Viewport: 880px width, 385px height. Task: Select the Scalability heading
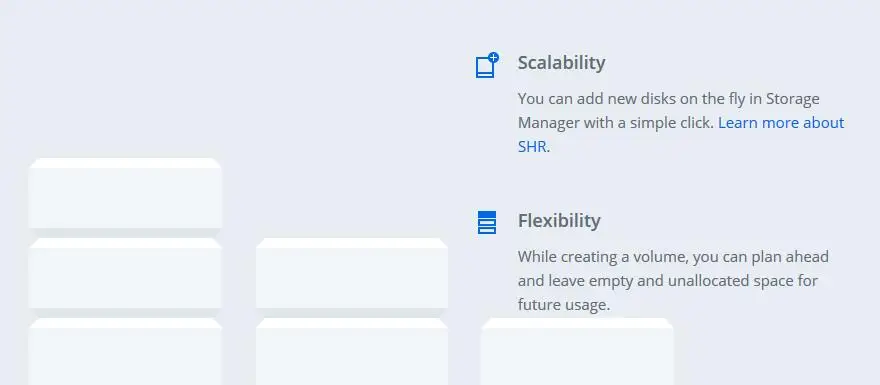pos(561,63)
